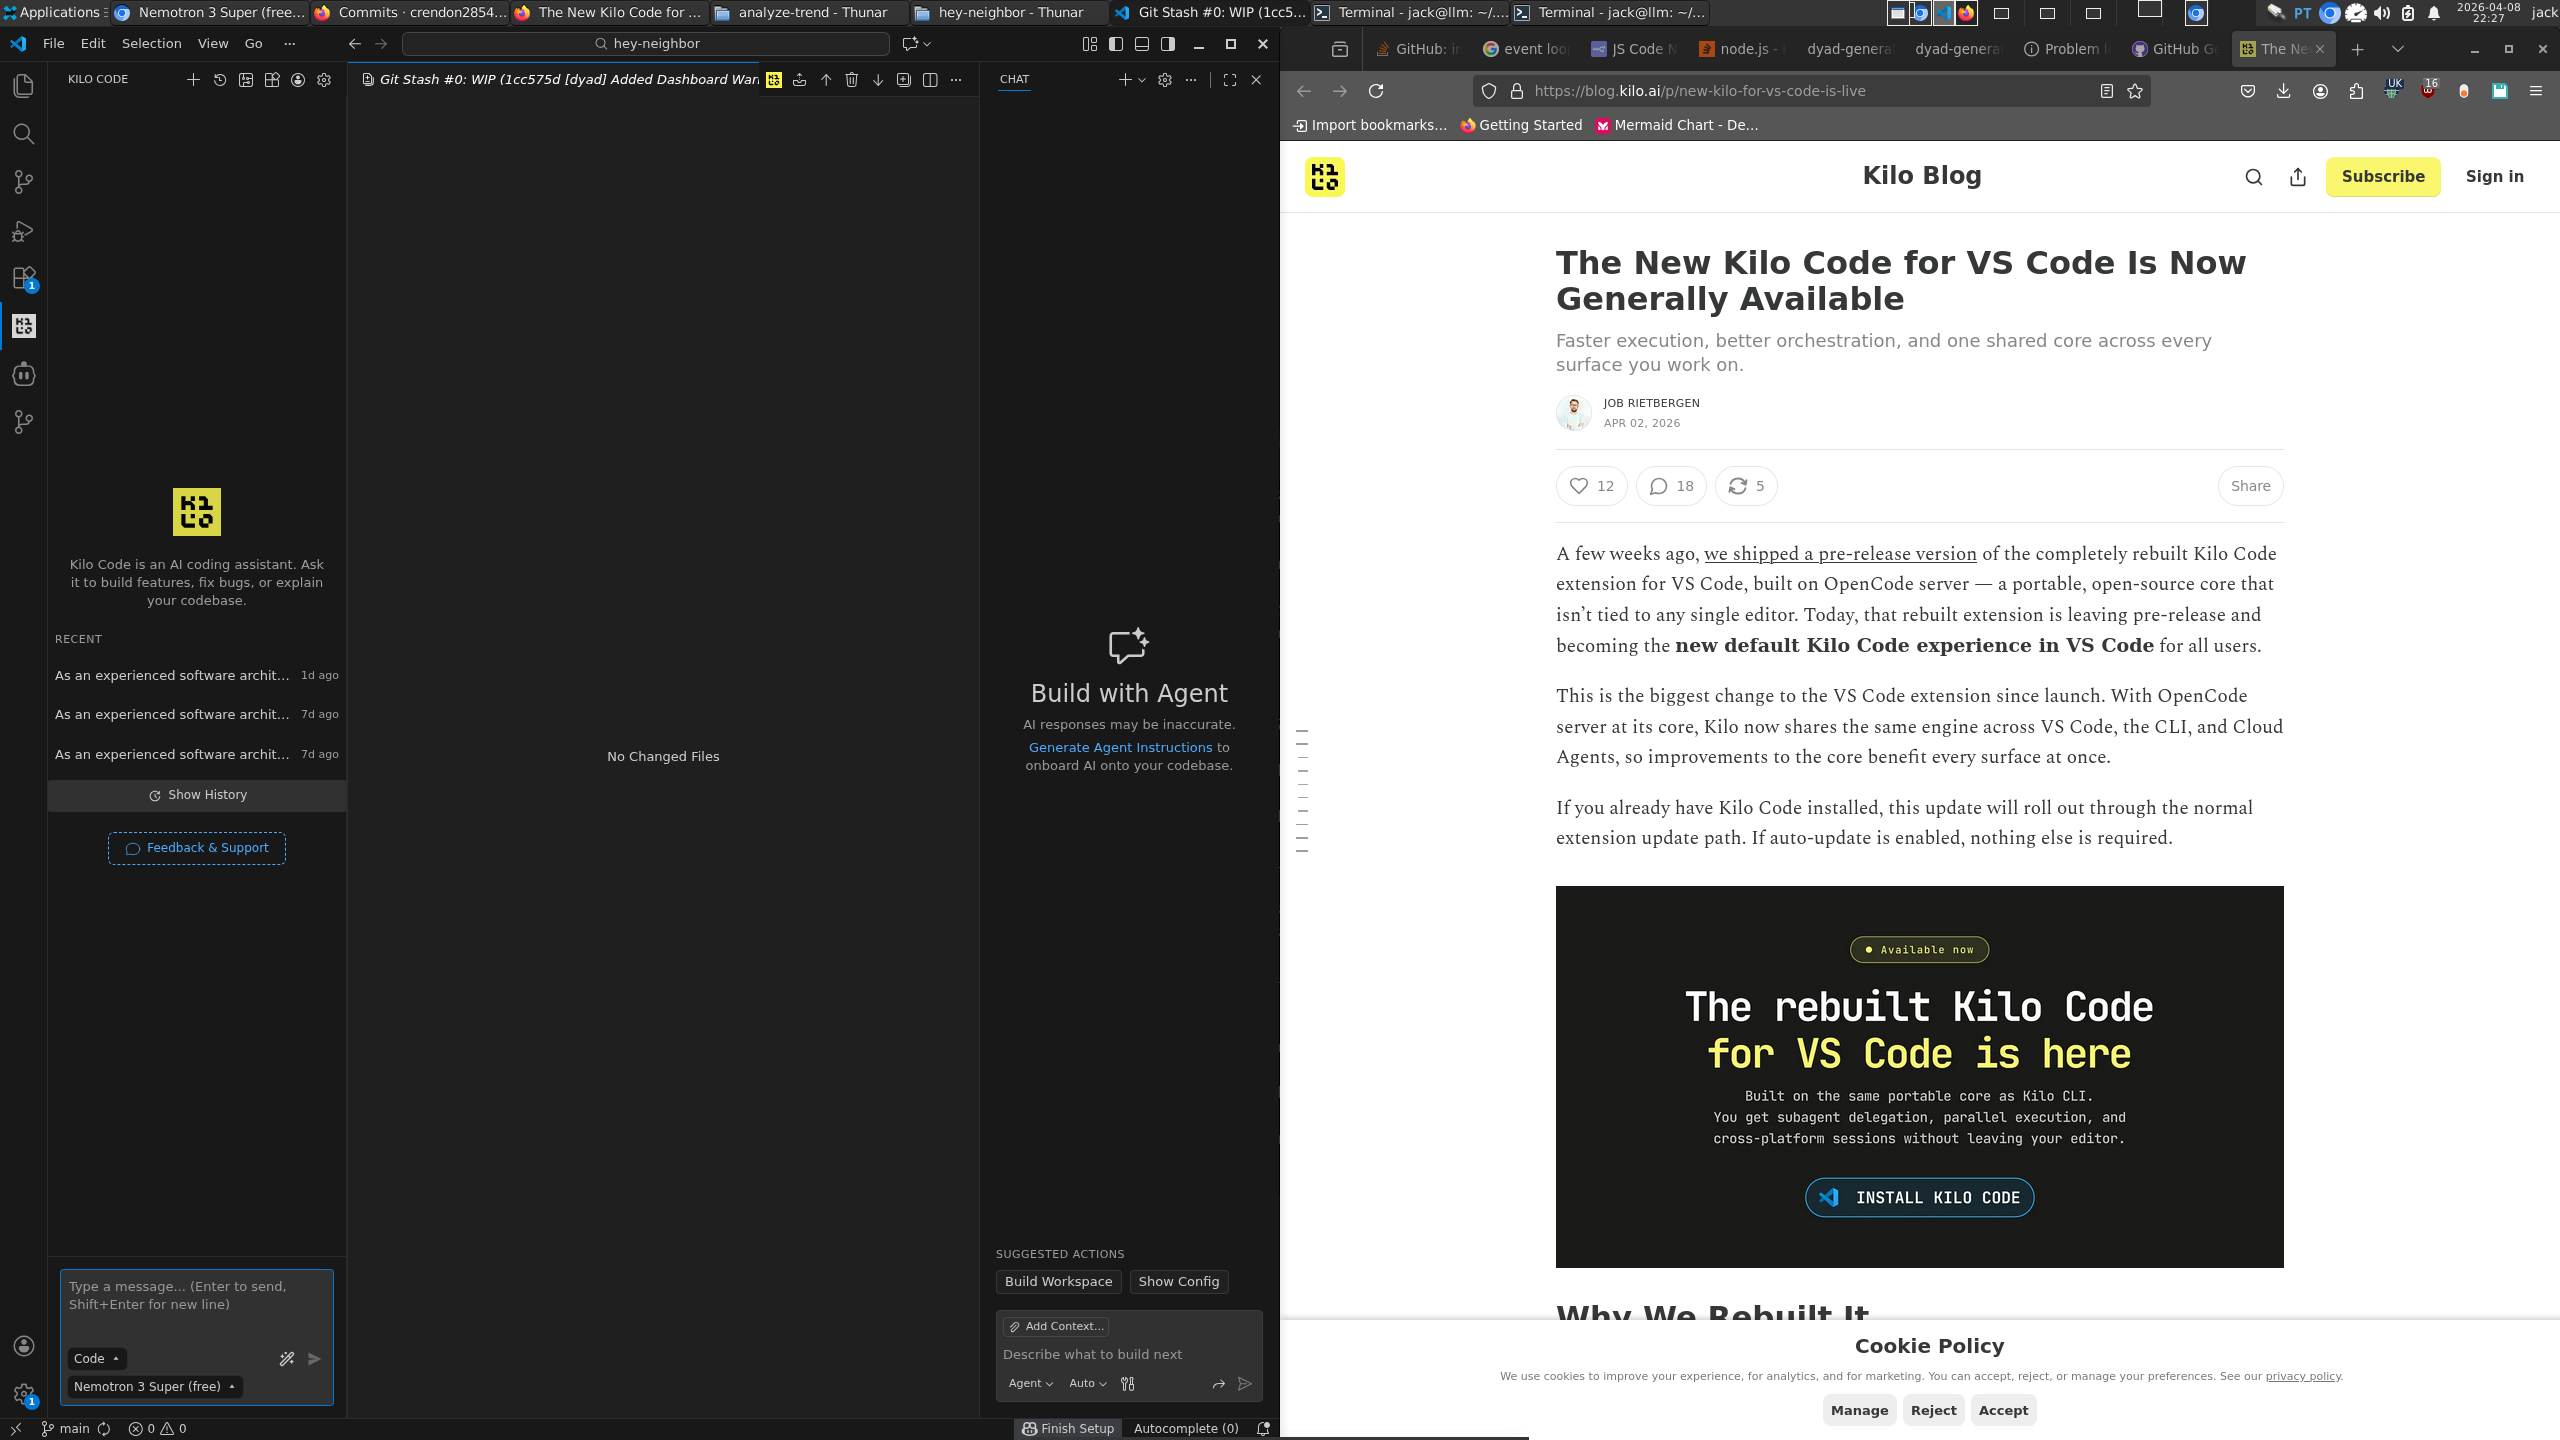Open the configure tools icon in chat input

click(x=1128, y=1384)
